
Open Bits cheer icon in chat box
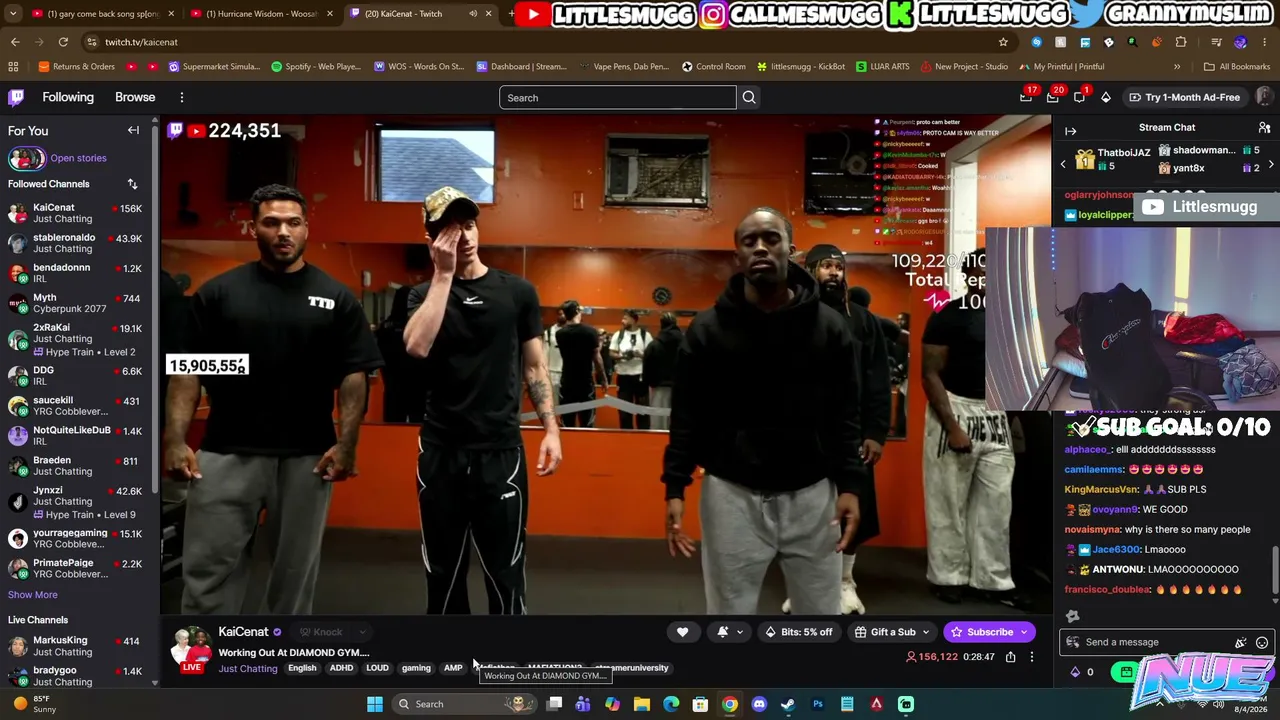(x=1241, y=643)
